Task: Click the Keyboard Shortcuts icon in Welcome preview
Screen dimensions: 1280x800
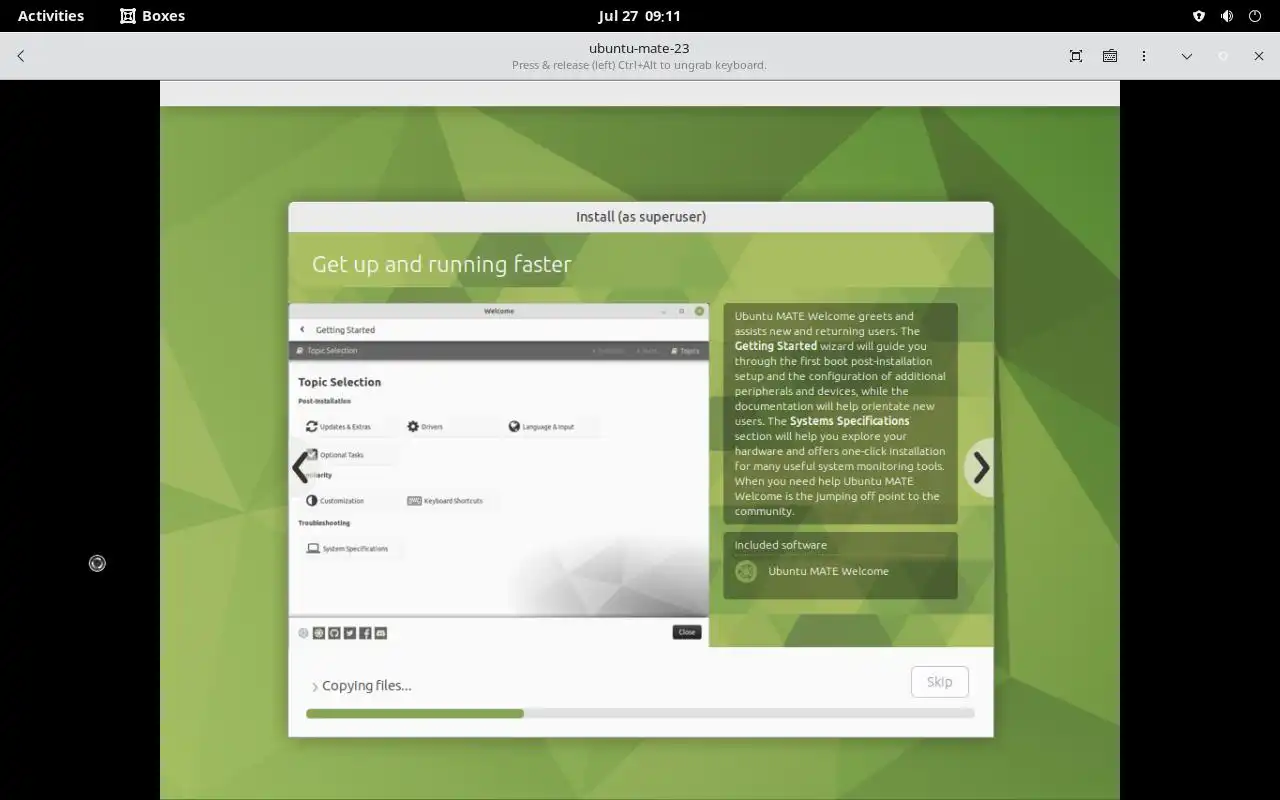Action: point(414,500)
